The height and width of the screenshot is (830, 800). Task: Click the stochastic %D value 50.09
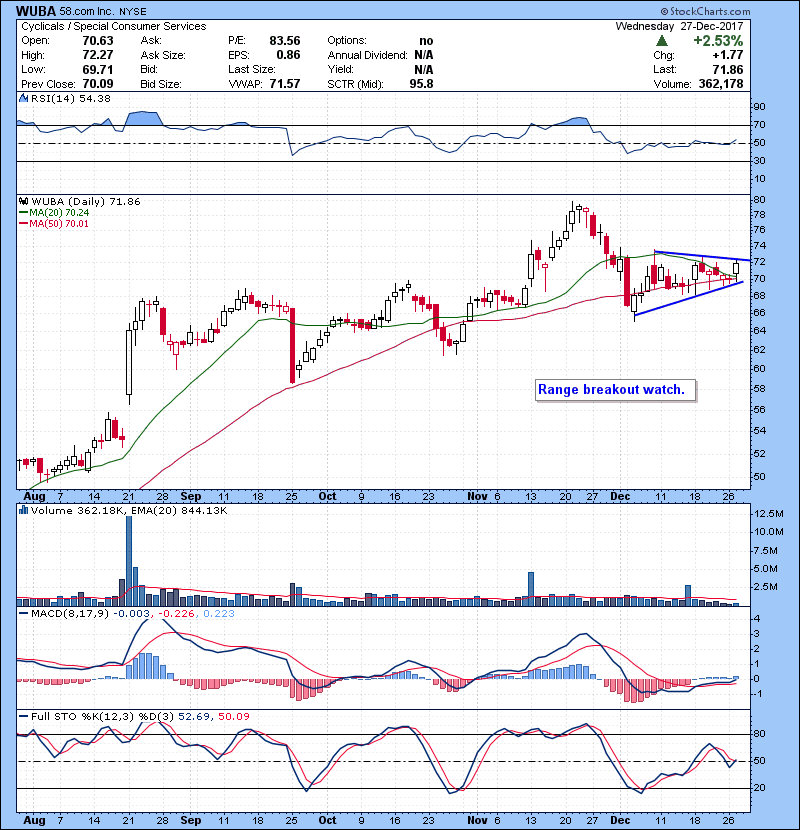tap(233, 717)
